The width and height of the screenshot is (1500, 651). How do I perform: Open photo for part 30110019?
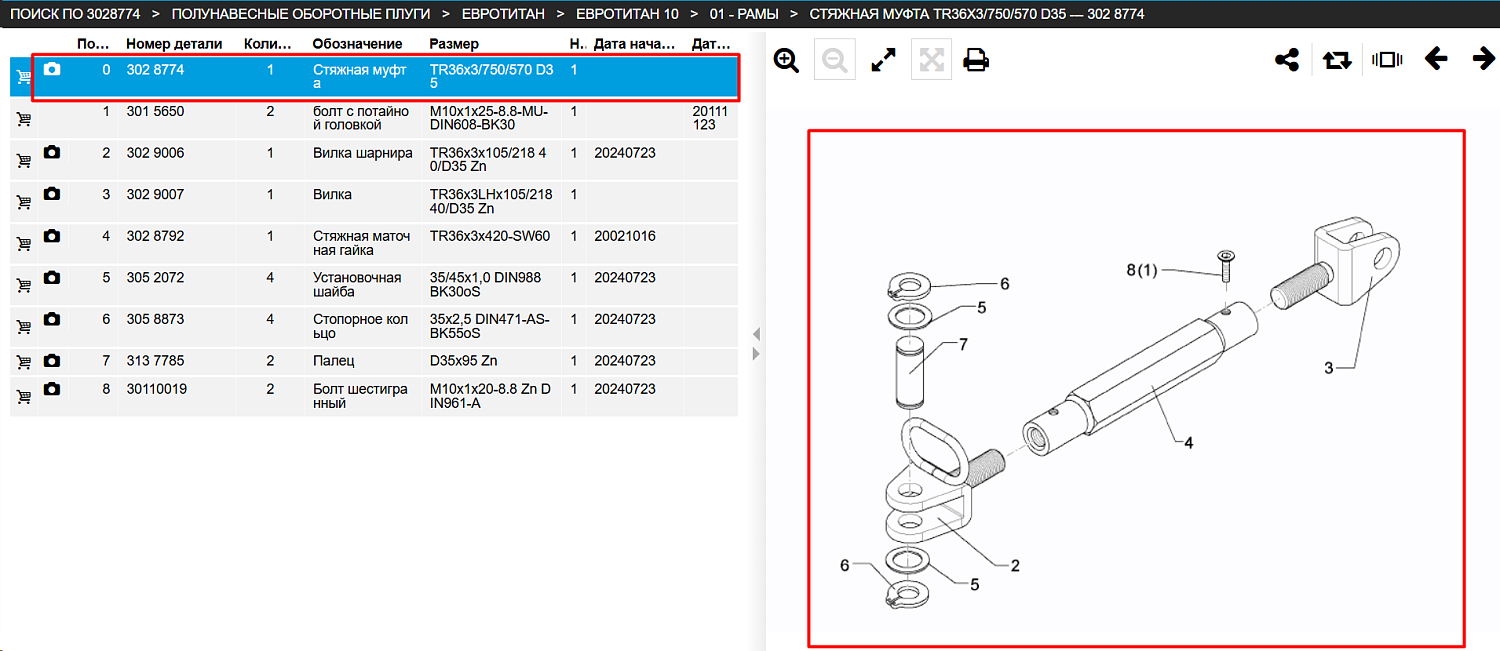point(52,388)
